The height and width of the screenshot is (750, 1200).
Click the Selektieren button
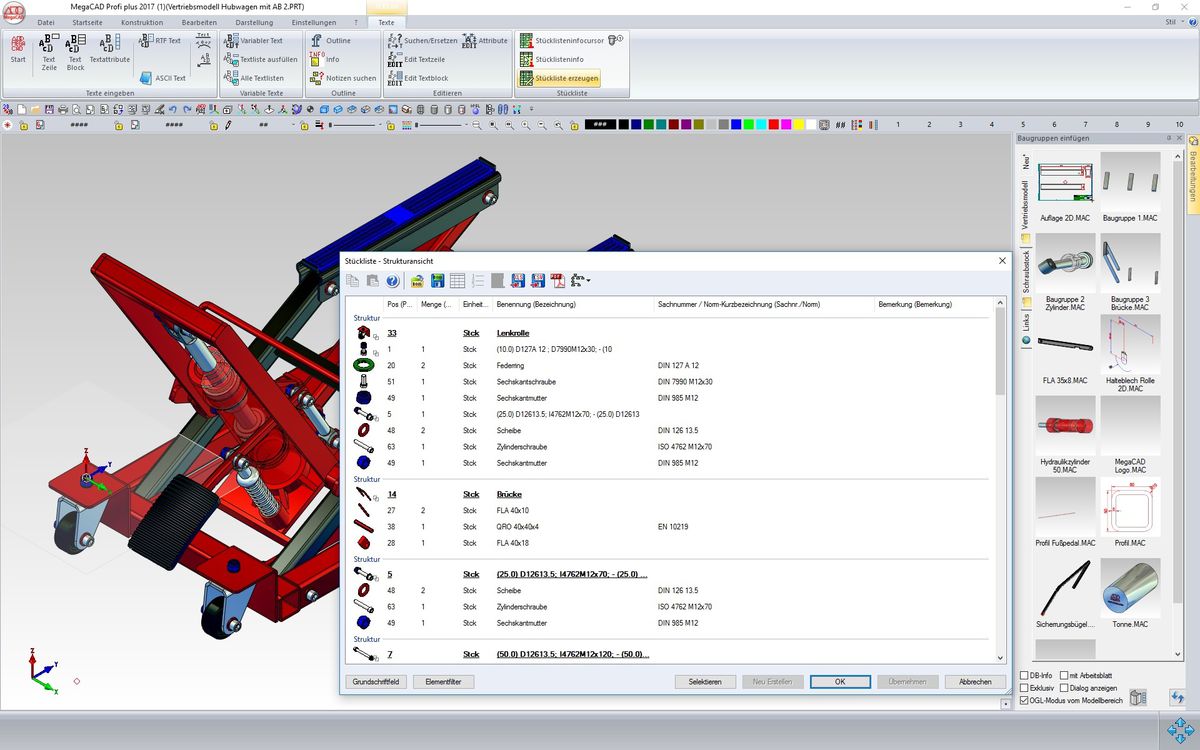[705, 682]
